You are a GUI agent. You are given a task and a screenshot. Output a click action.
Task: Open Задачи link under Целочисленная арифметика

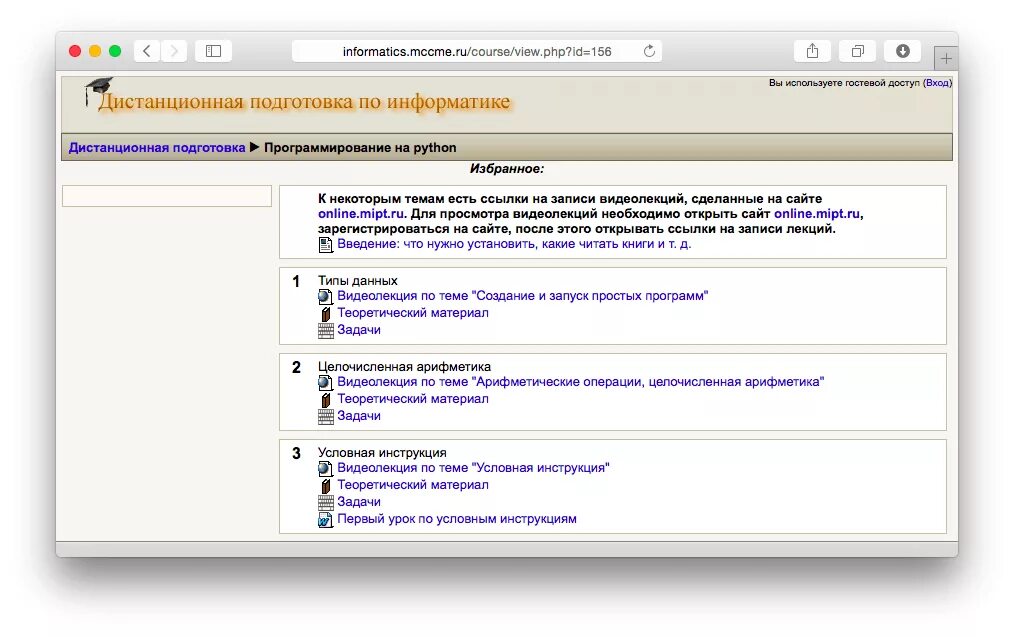coord(359,416)
